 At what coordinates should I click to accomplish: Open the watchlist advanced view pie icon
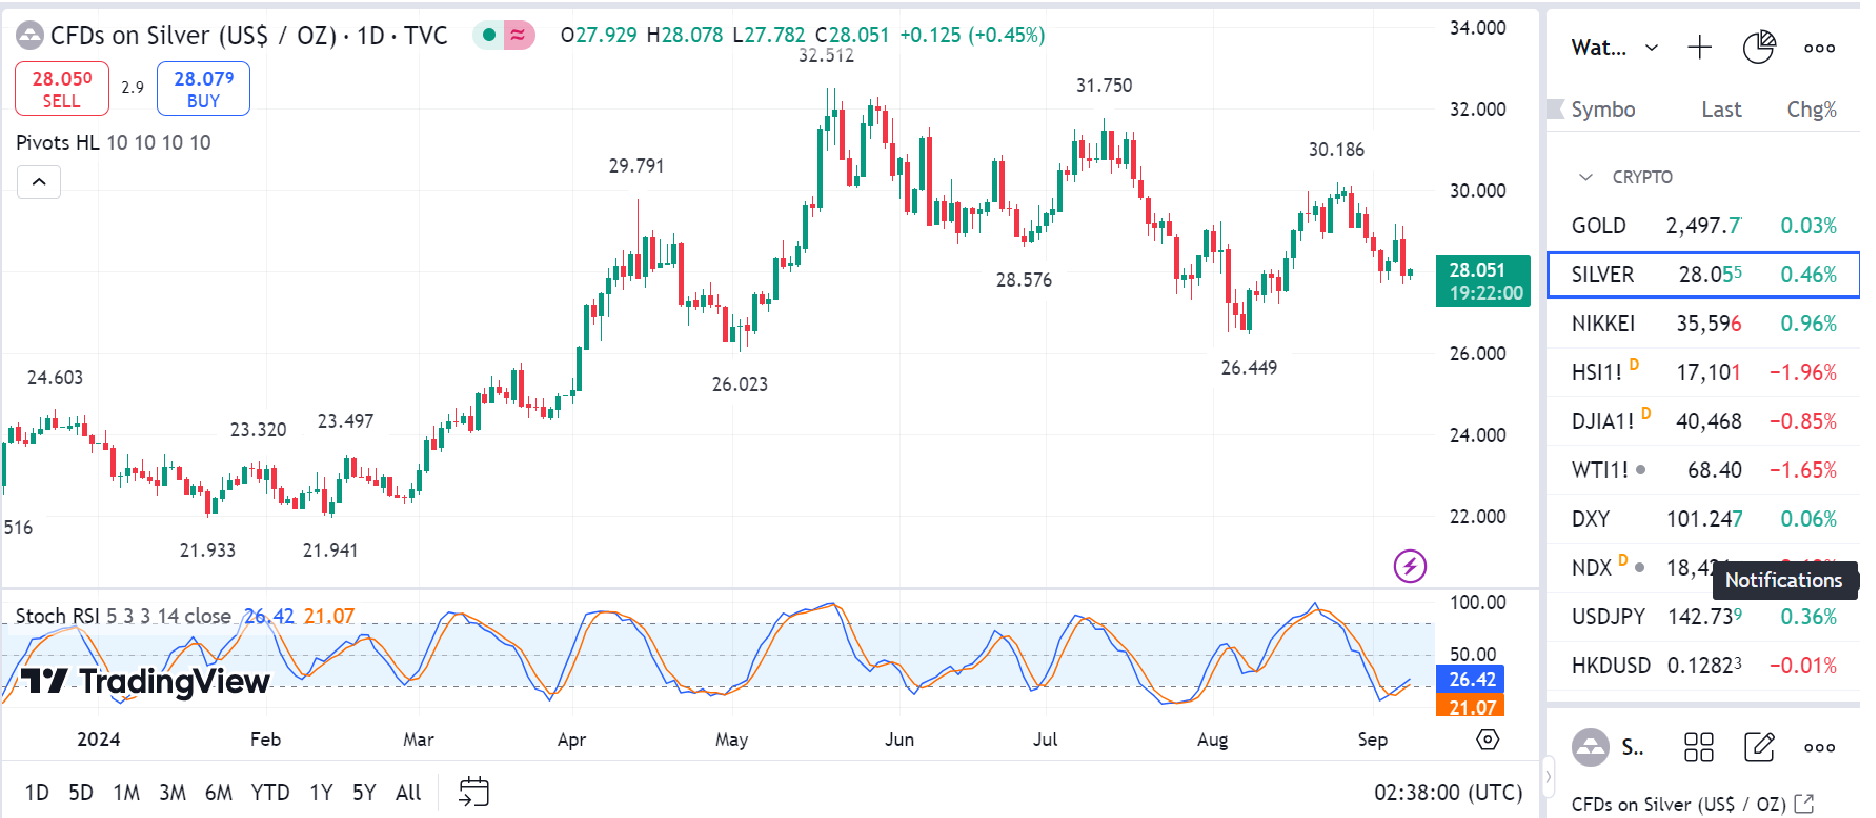pyautogui.click(x=1758, y=47)
